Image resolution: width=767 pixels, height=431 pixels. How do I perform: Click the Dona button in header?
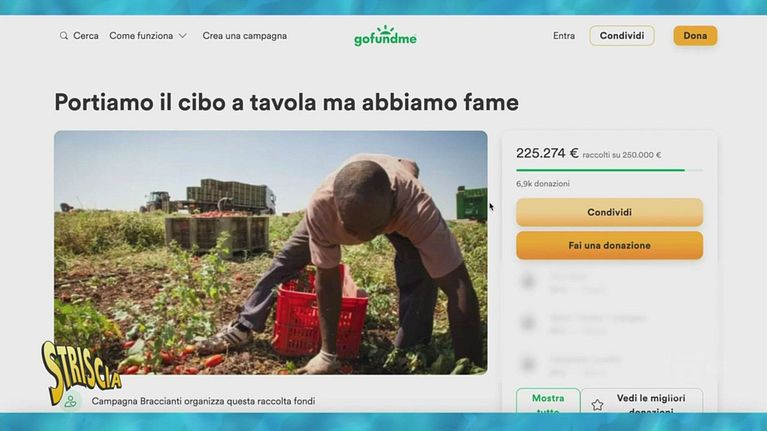point(695,36)
